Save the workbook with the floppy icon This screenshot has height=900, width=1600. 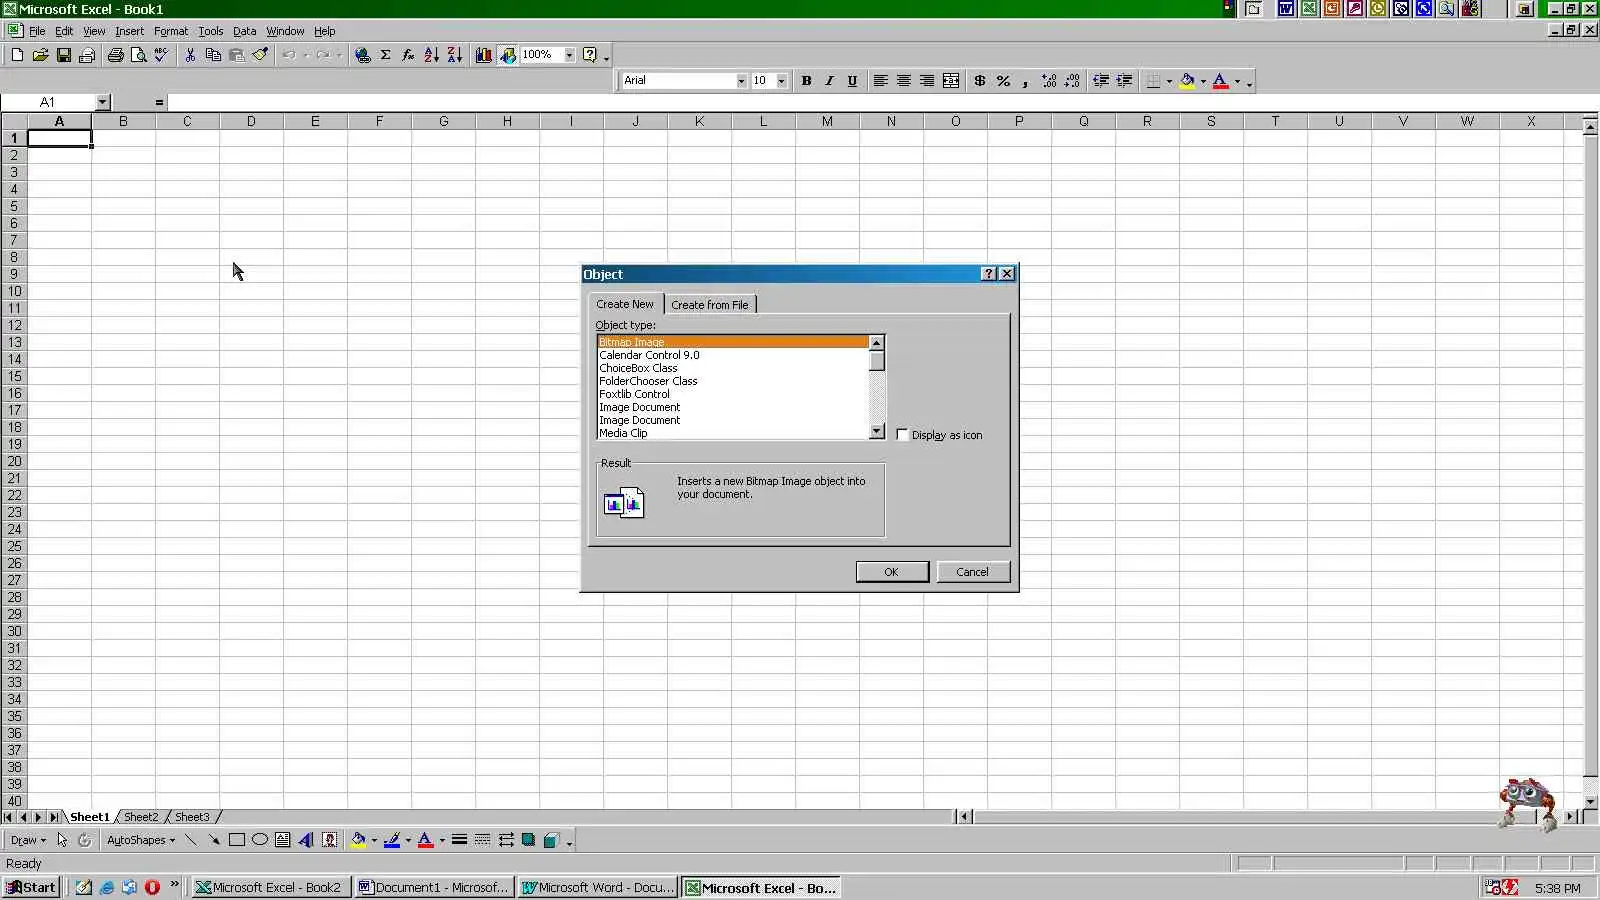(x=63, y=55)
